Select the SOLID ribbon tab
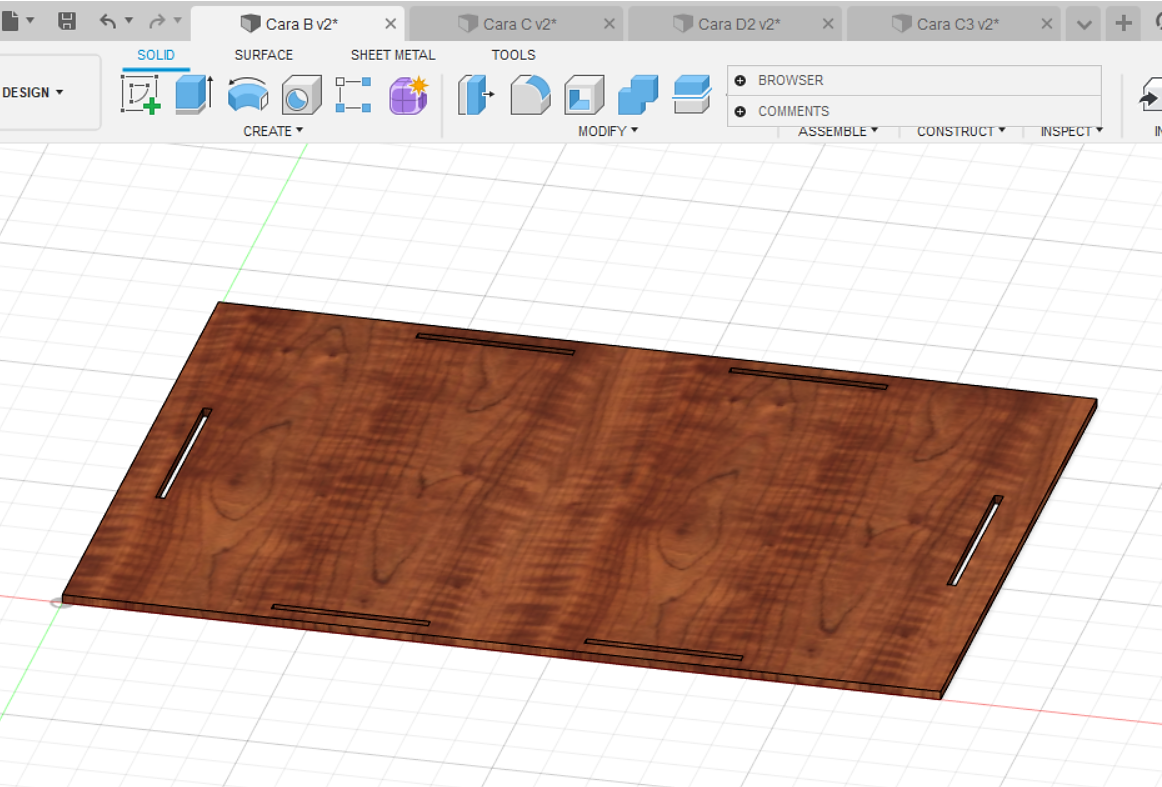Image resolution: width=1162 pixels, height=787 pixels. 156,55
